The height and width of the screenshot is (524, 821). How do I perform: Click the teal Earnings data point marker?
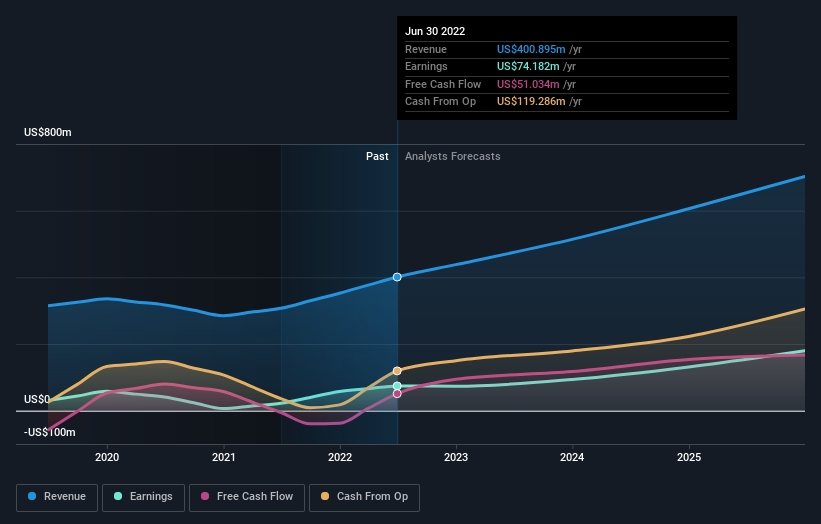(397, 386)
